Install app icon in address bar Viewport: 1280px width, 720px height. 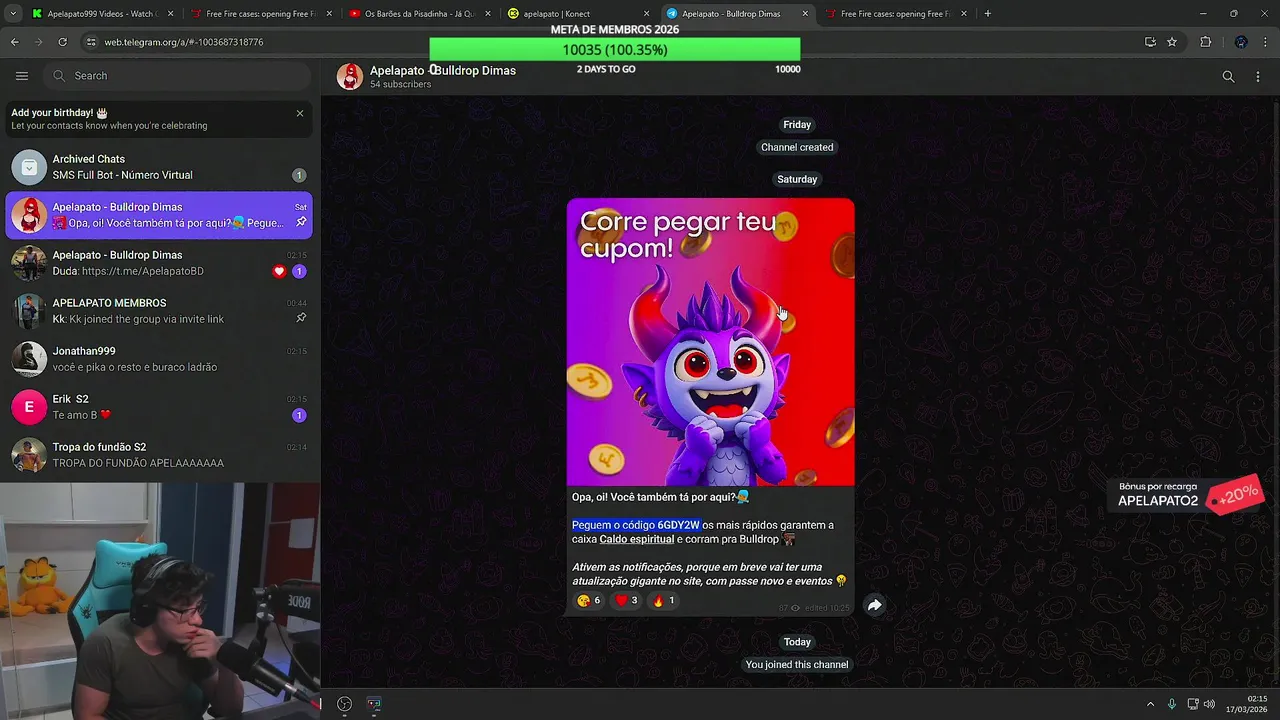(1150, 42)
